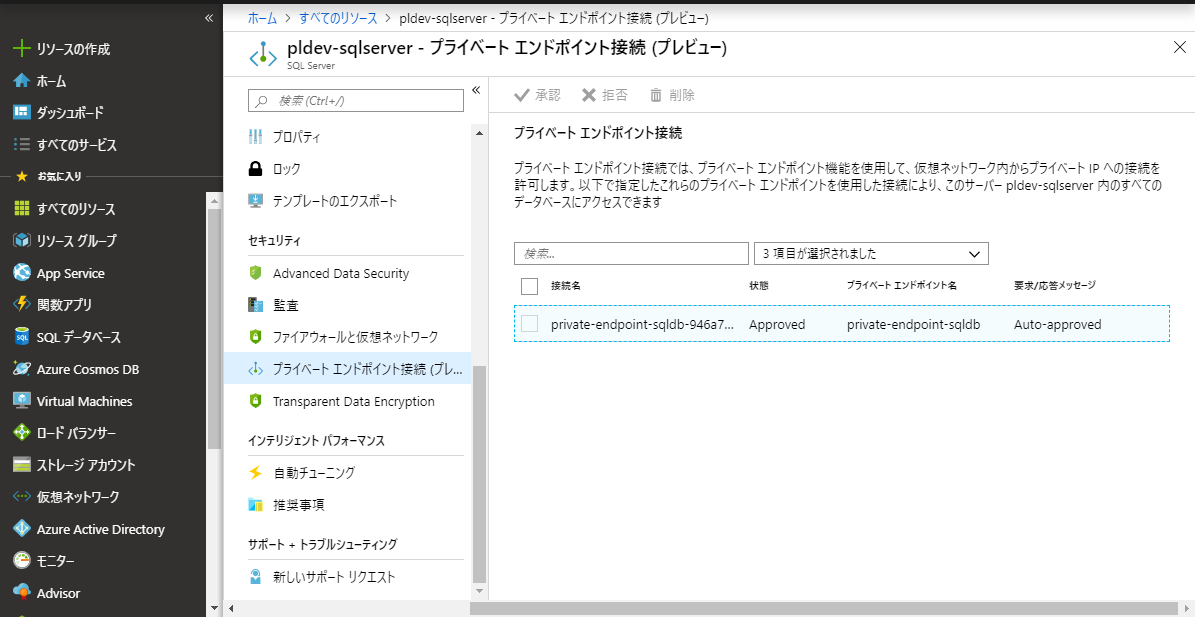Click the すべてのリソース breadcrumb link

coord(336,18)
